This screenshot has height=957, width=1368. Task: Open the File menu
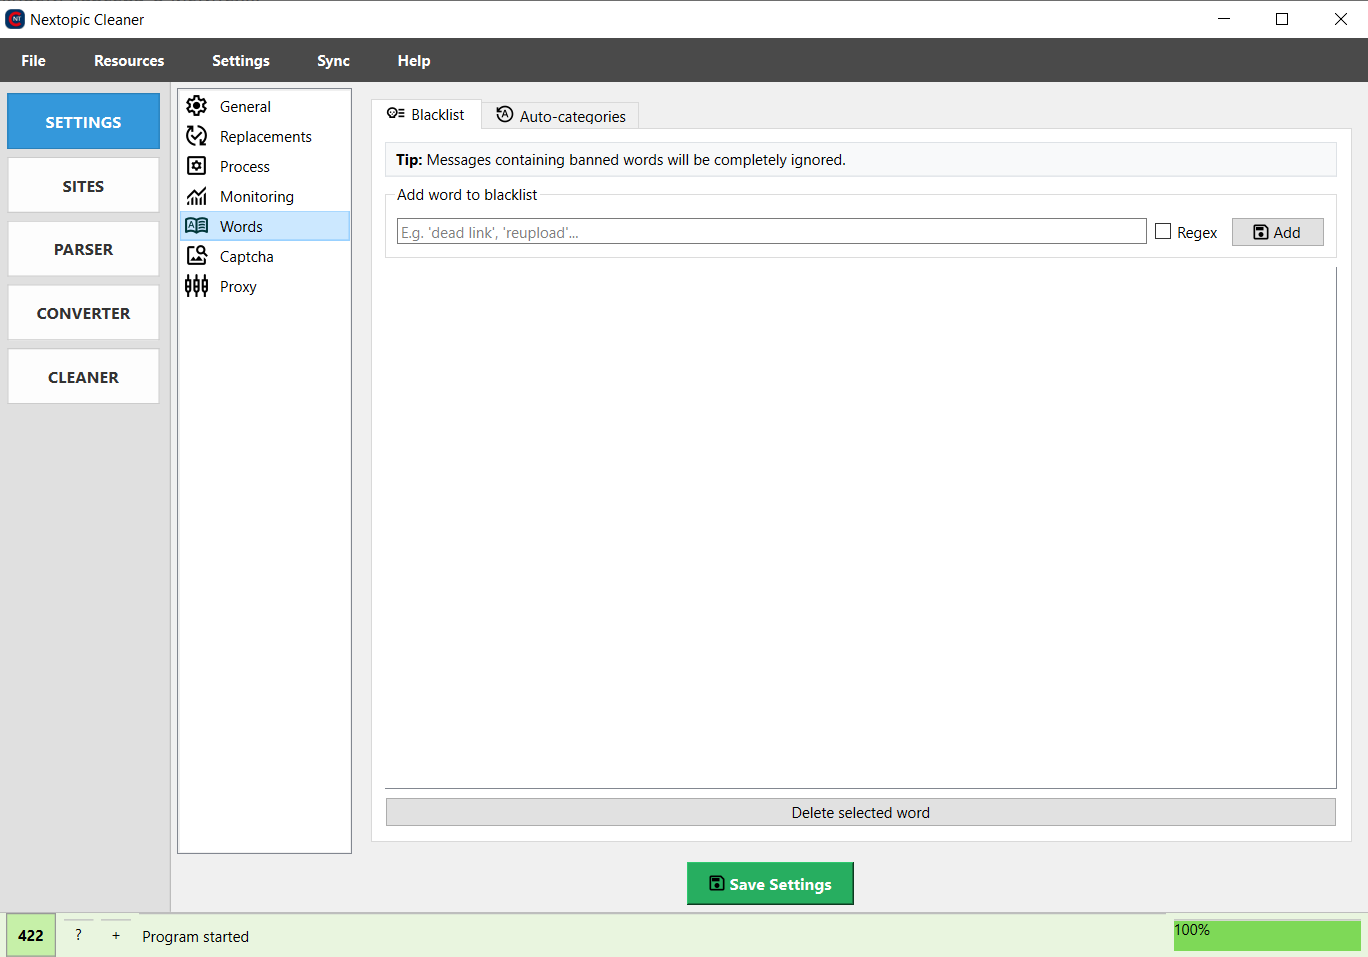[x=33, y=61]
